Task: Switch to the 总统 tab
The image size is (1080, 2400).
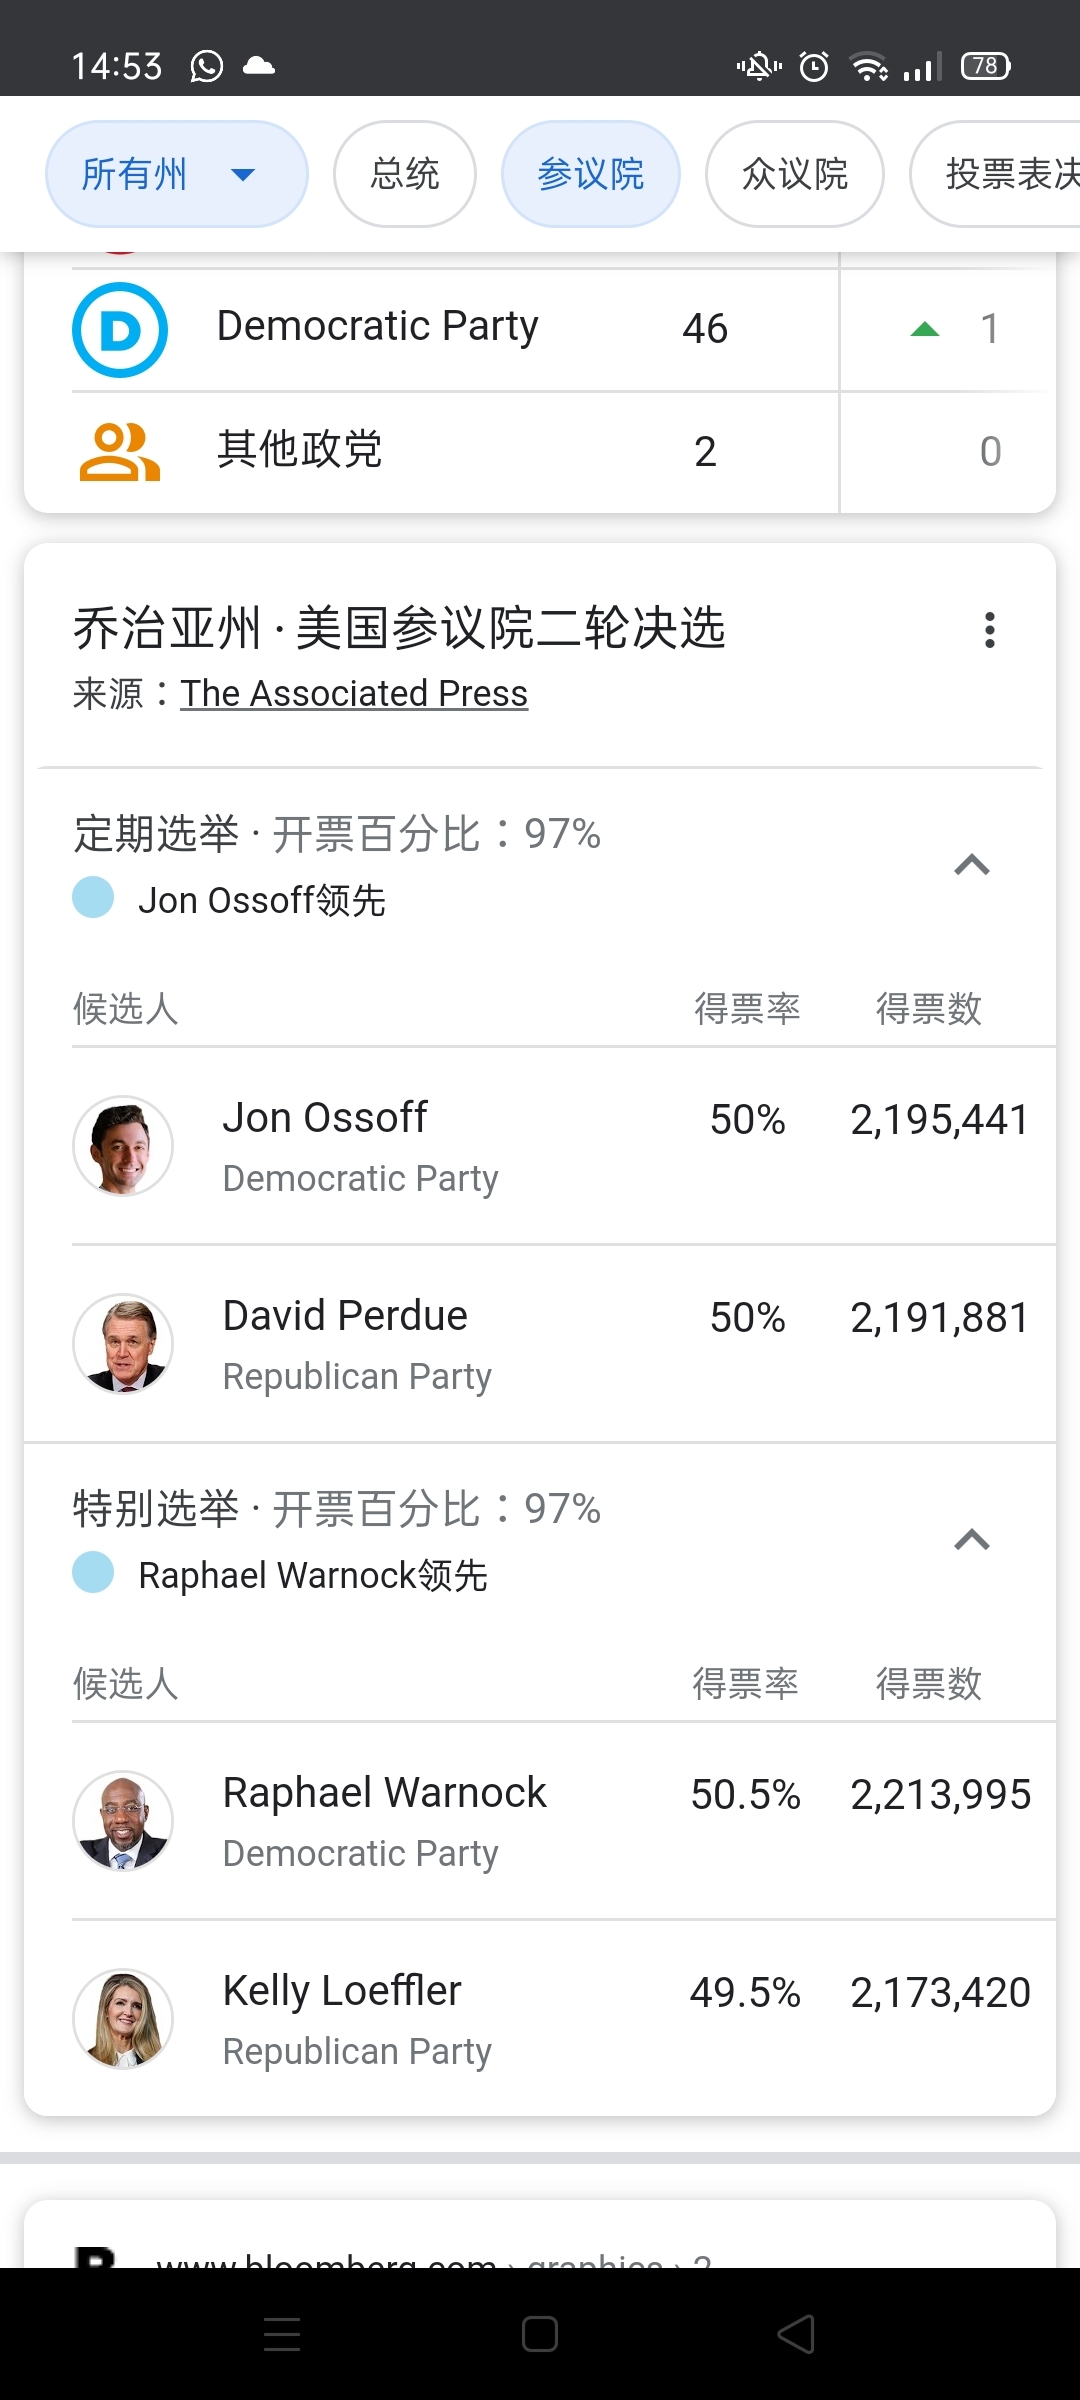Action: point(404,174)
